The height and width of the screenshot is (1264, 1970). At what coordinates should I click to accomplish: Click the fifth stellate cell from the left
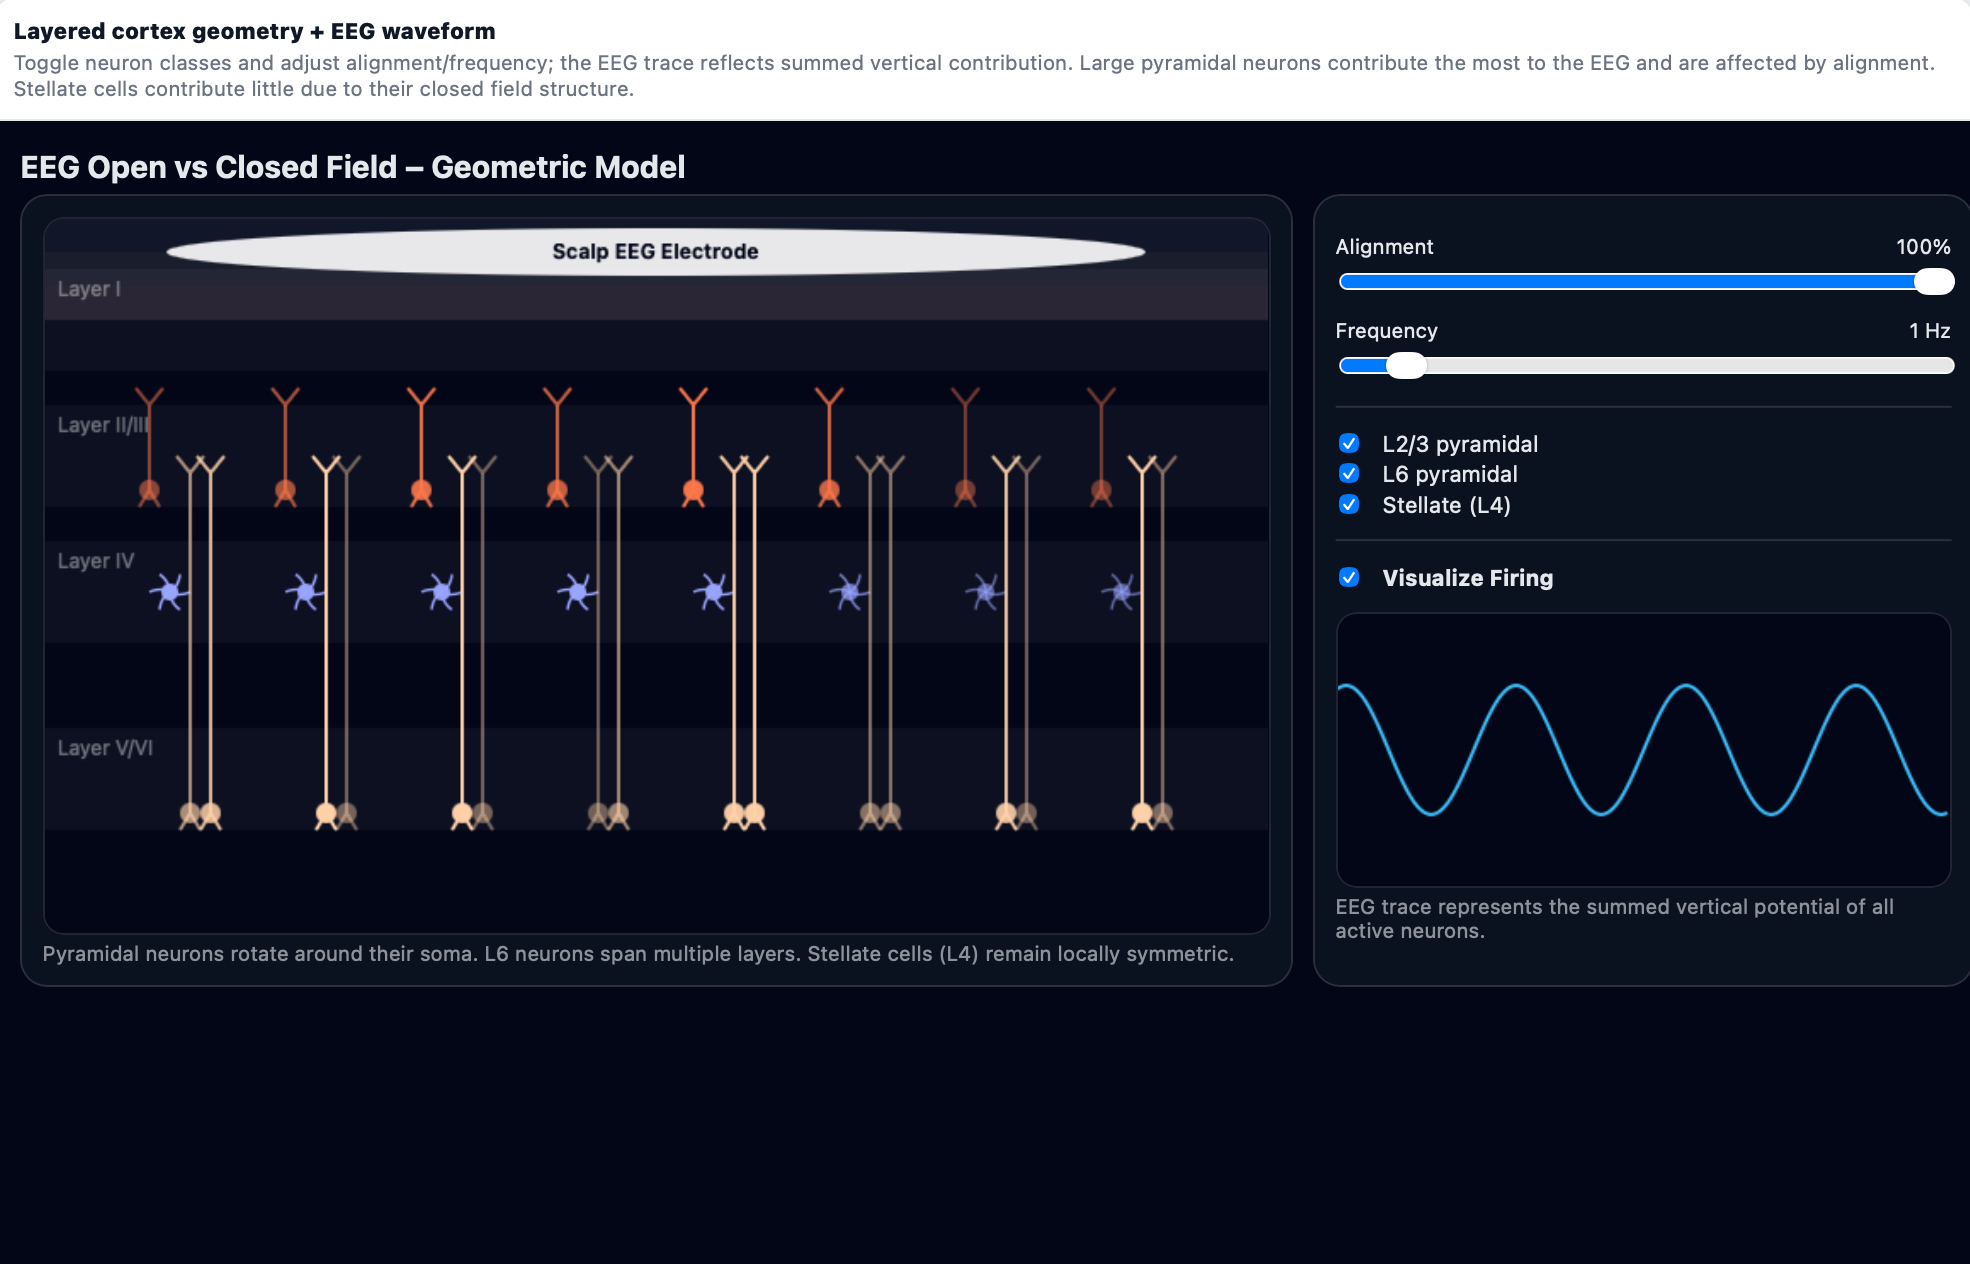(714, 593)
